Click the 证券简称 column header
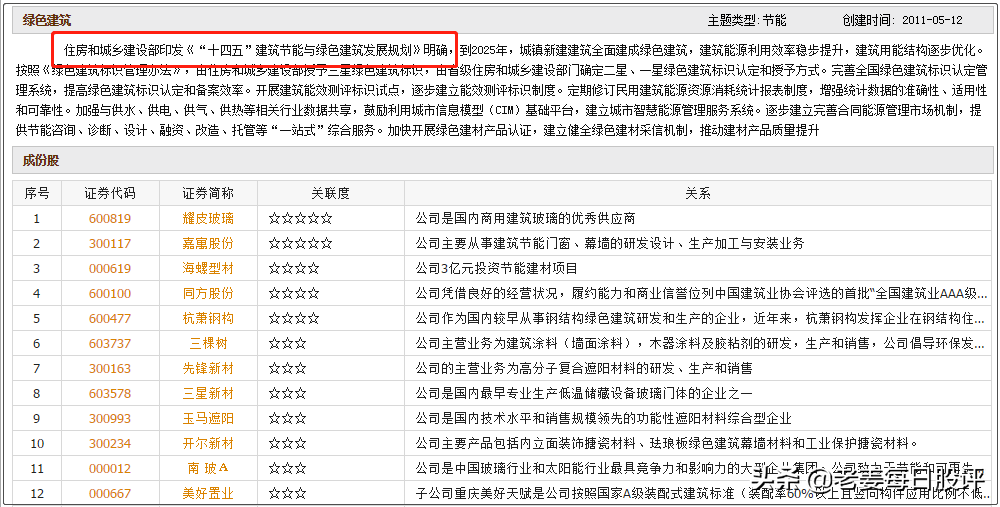This screenshot has width=1000, height=507. click(208, 193)
